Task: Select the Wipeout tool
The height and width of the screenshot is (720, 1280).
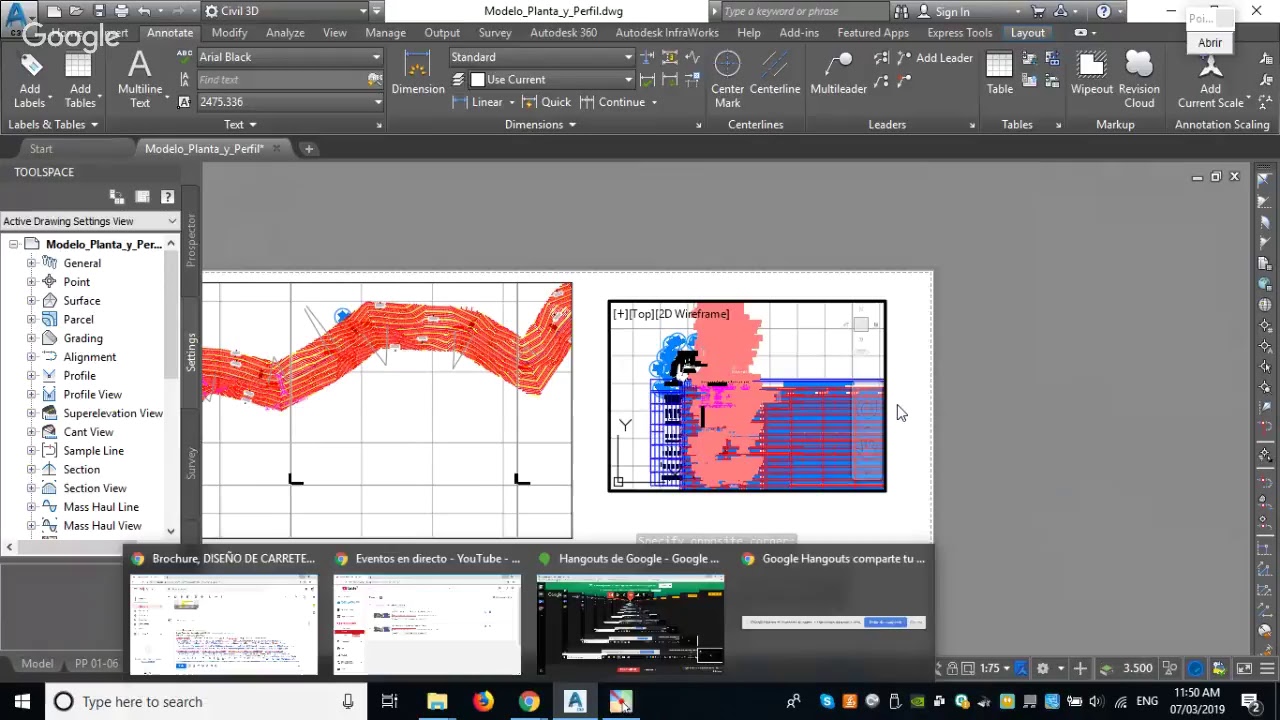Action: point(1091,73)
